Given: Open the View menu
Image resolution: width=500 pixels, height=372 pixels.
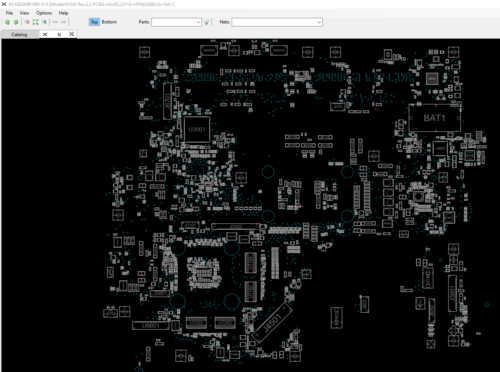Looking at the screenshot, I should click(x=24, y=13).
